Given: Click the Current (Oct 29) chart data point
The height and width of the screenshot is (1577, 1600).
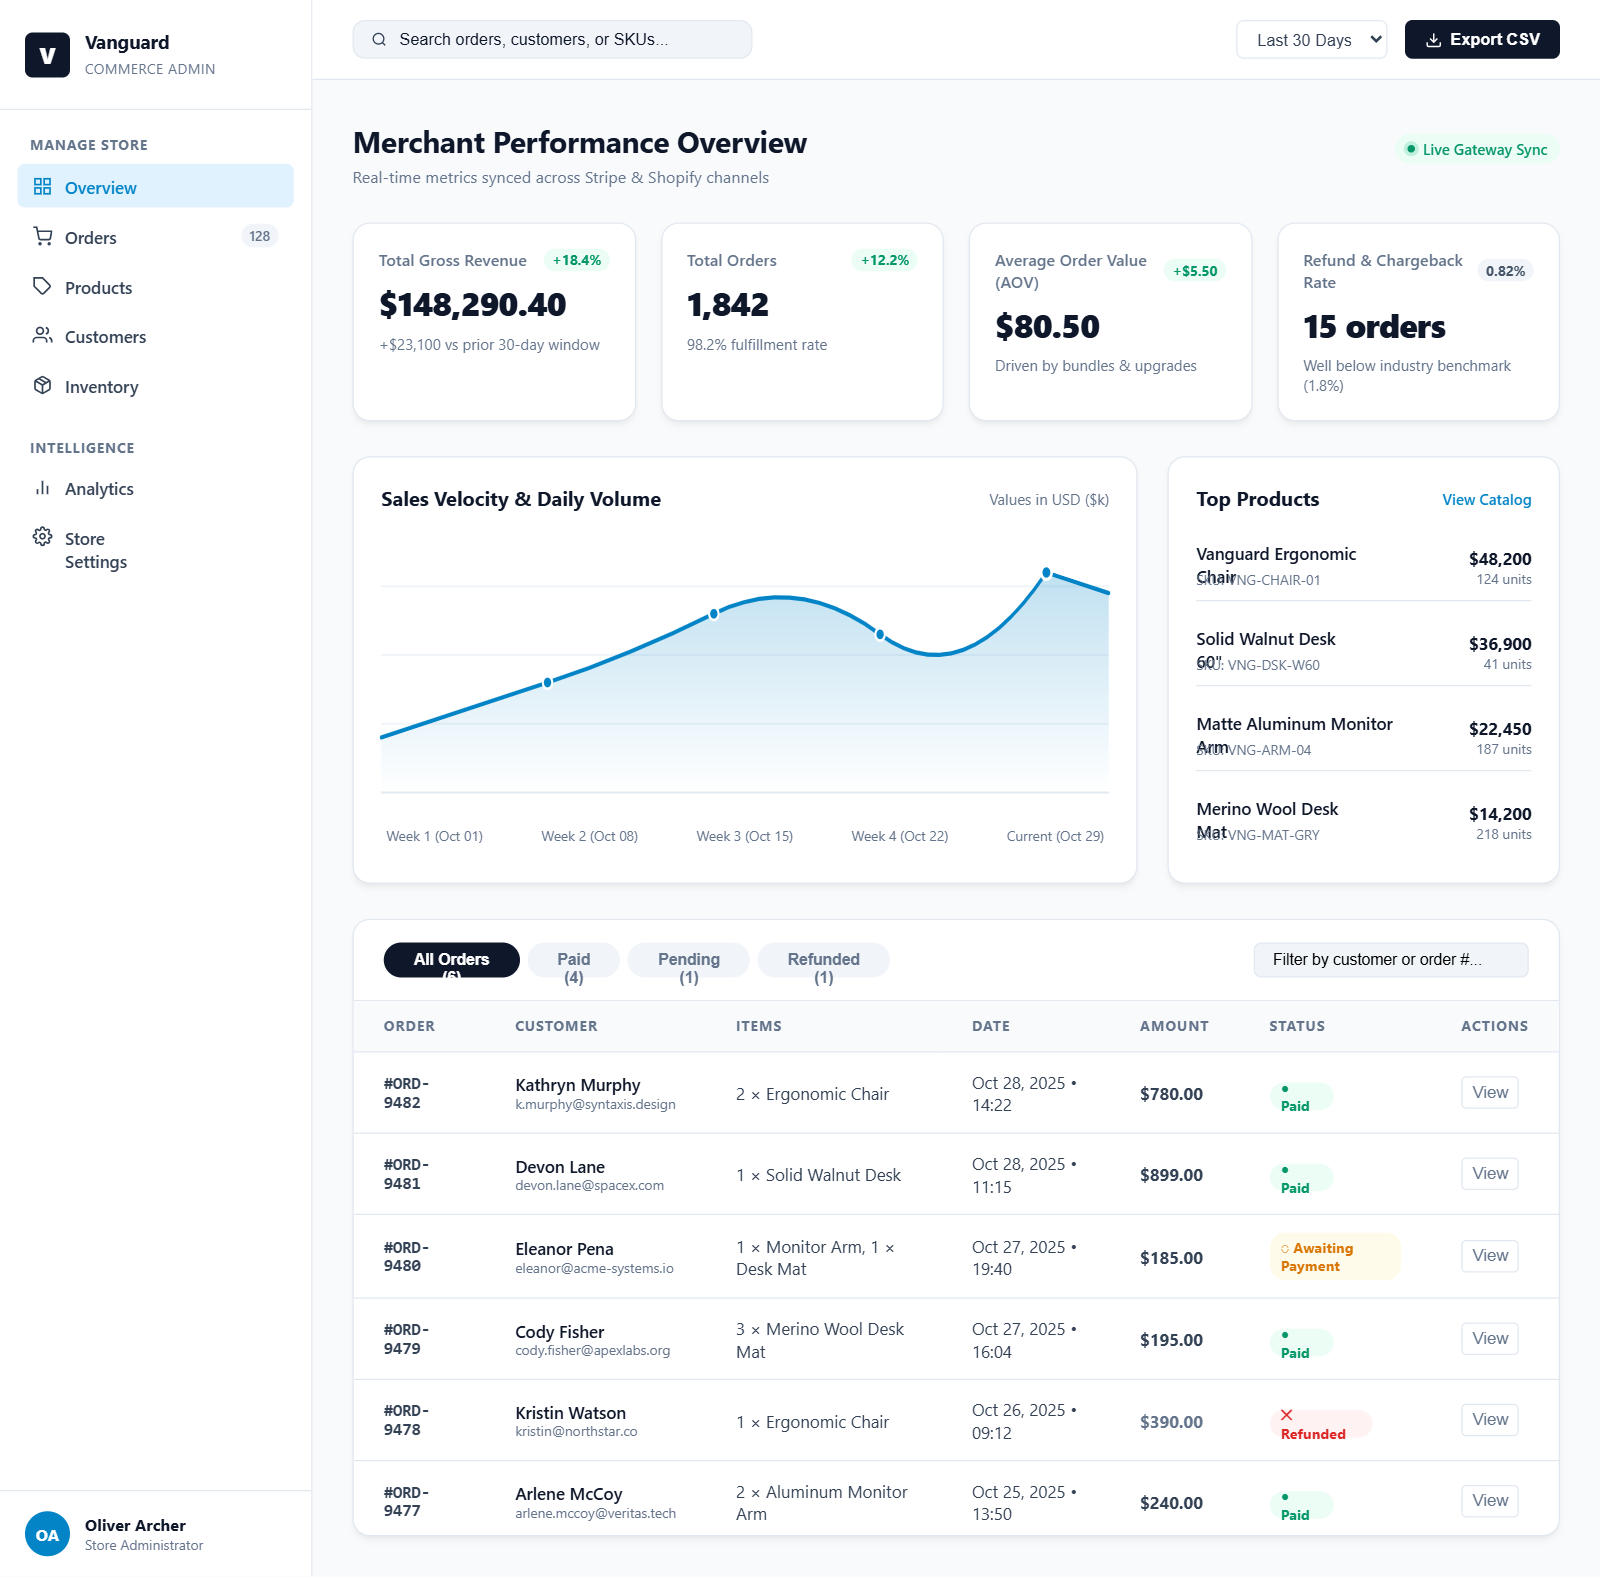Looking at the screenshot, I should tap(1046, 573).
